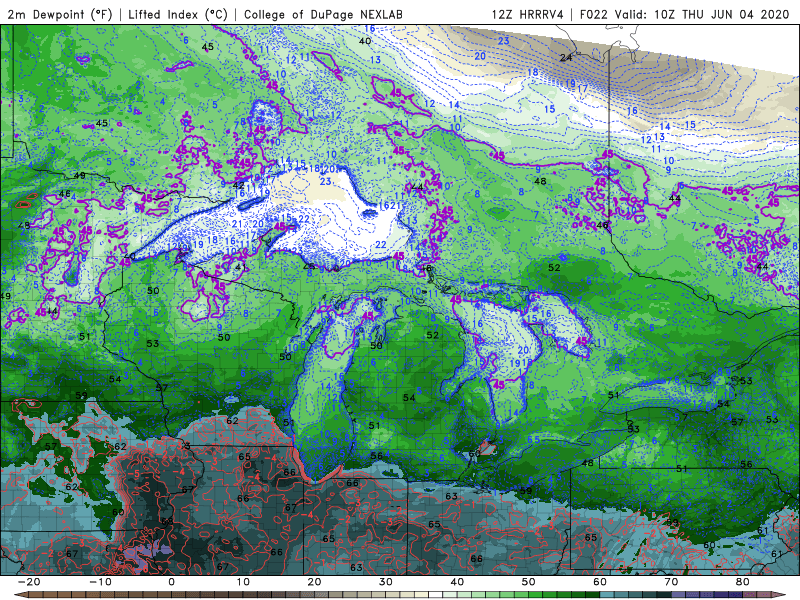800x600 pixels.
Task: Click the "Valid: 10Z THU JUN 04 2020" text
Action: coord(702,14)
